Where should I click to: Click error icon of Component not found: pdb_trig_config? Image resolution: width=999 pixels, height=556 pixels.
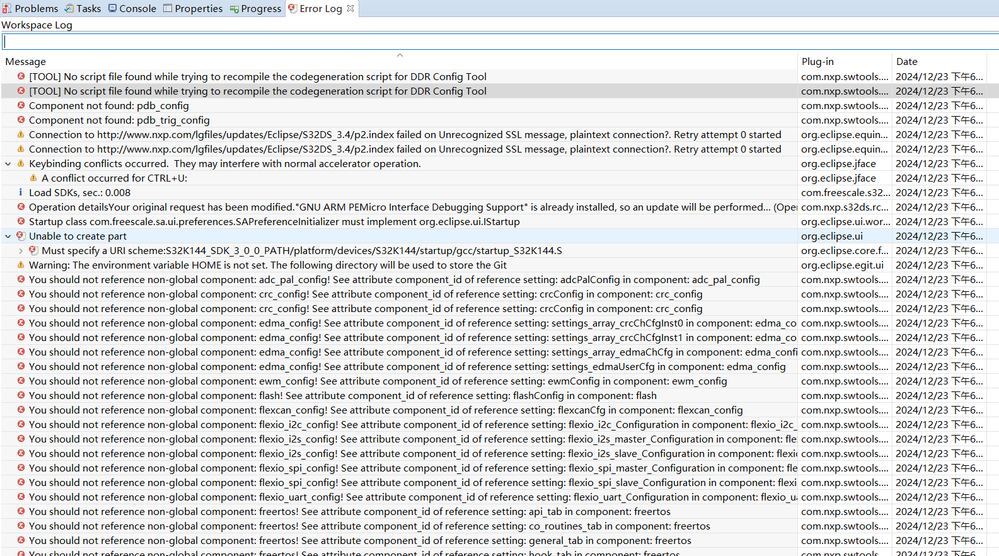pyautogui.click(x=20, y=120)
